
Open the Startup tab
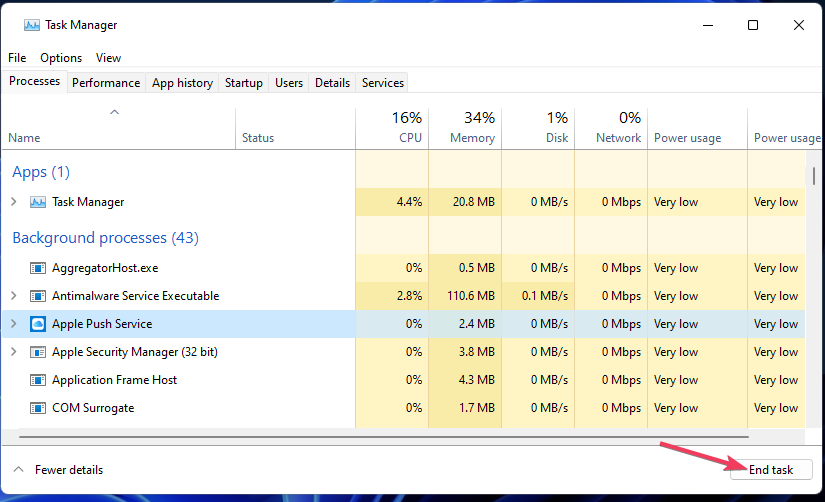tap(244, 83)
